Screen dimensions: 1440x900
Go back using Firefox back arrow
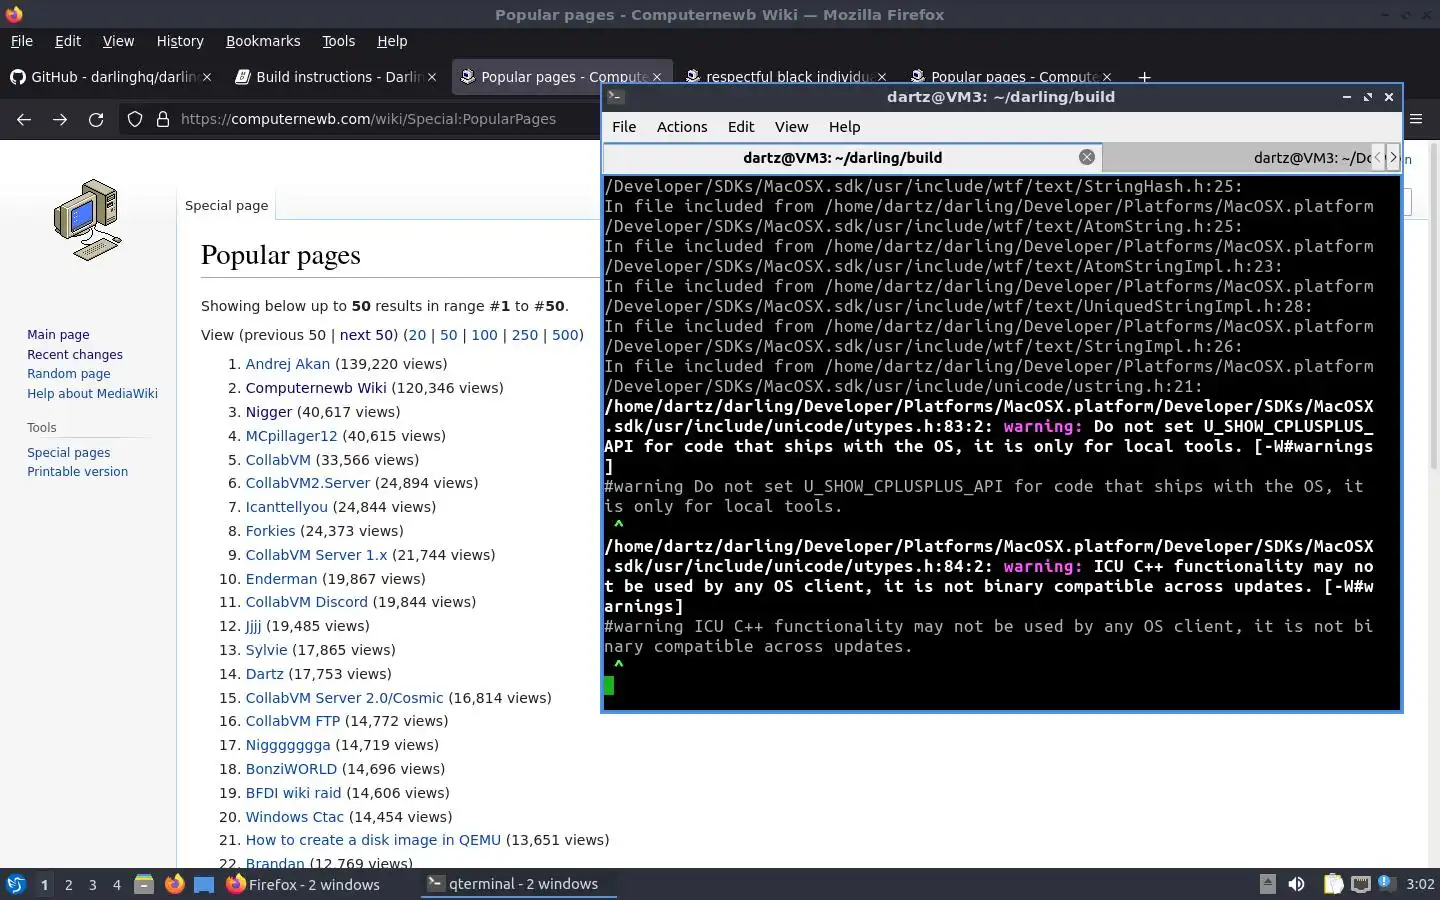[x=24, y=119]
